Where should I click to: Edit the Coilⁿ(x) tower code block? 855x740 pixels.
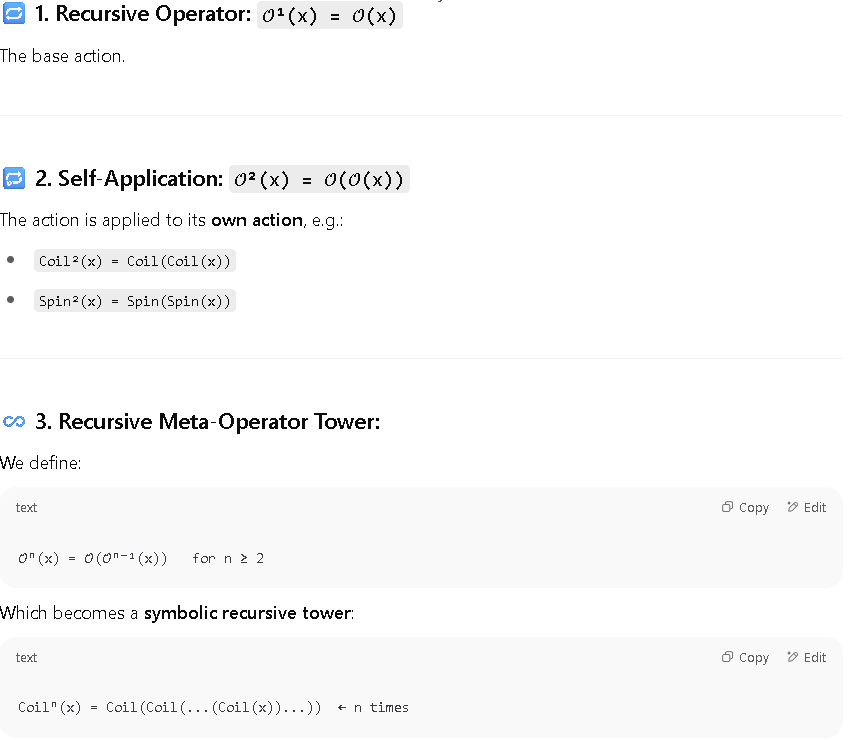pos(806,658)
